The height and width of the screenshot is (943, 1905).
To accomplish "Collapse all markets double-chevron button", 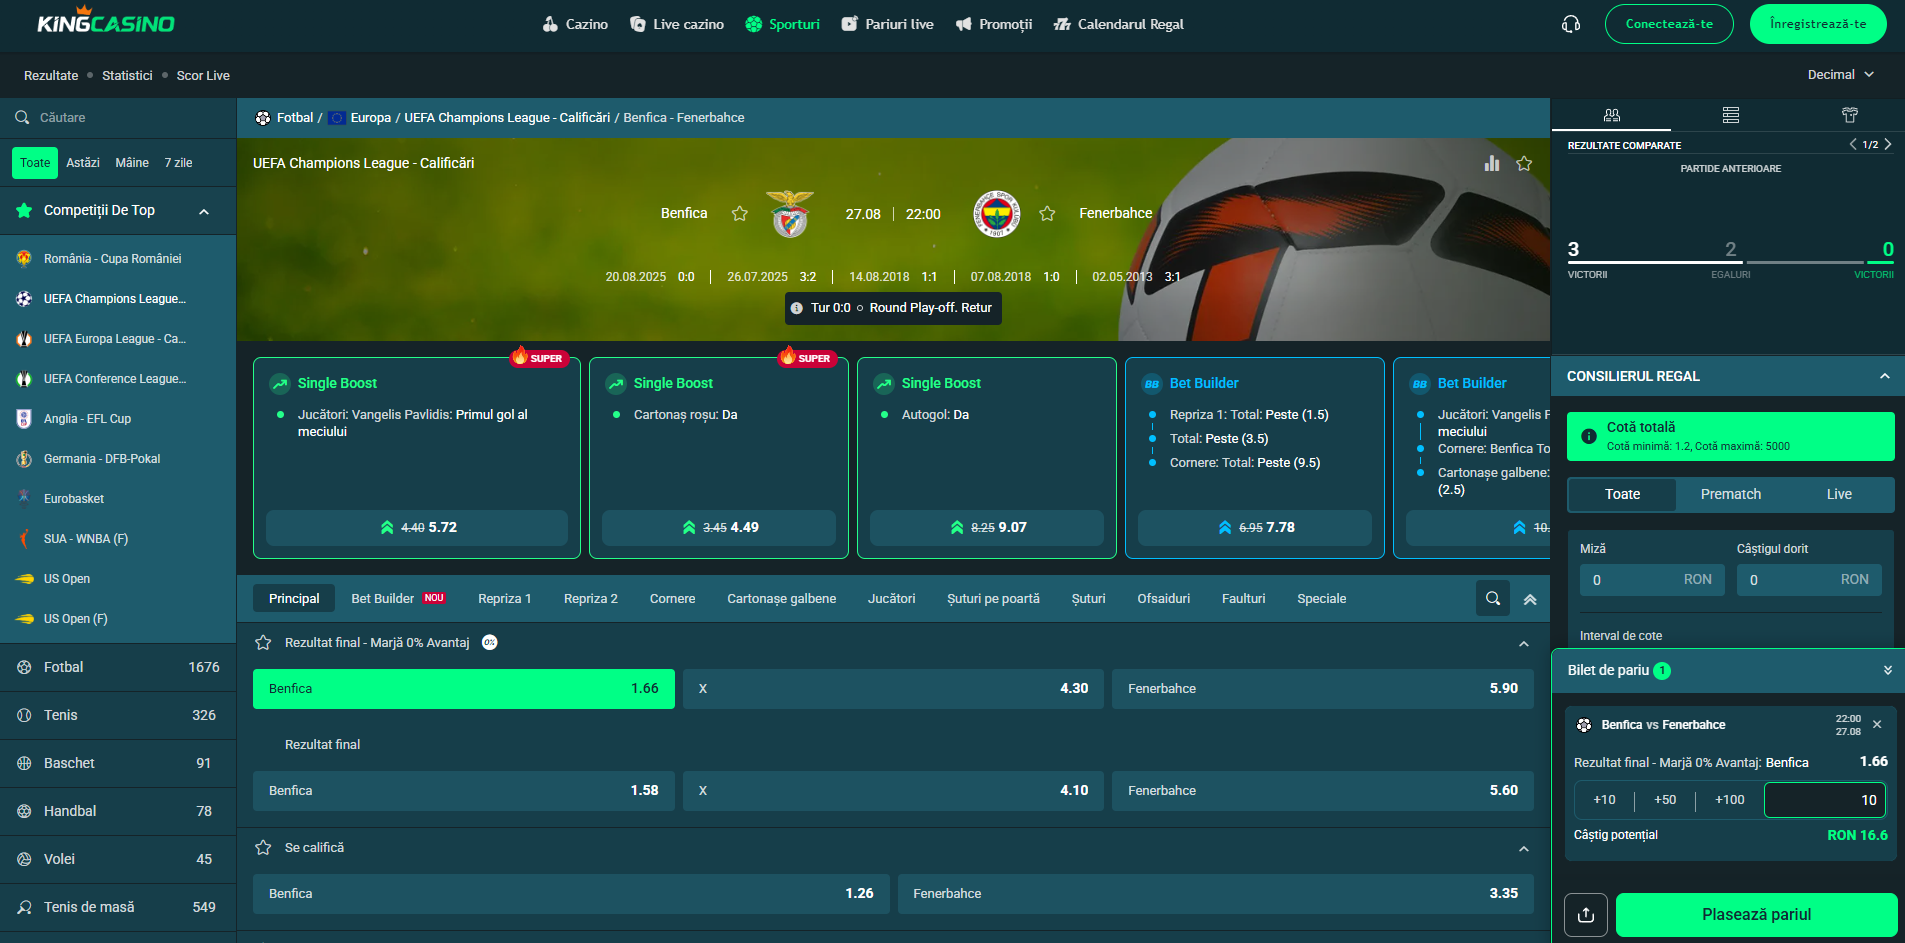I will click(x=1530, y=599).
